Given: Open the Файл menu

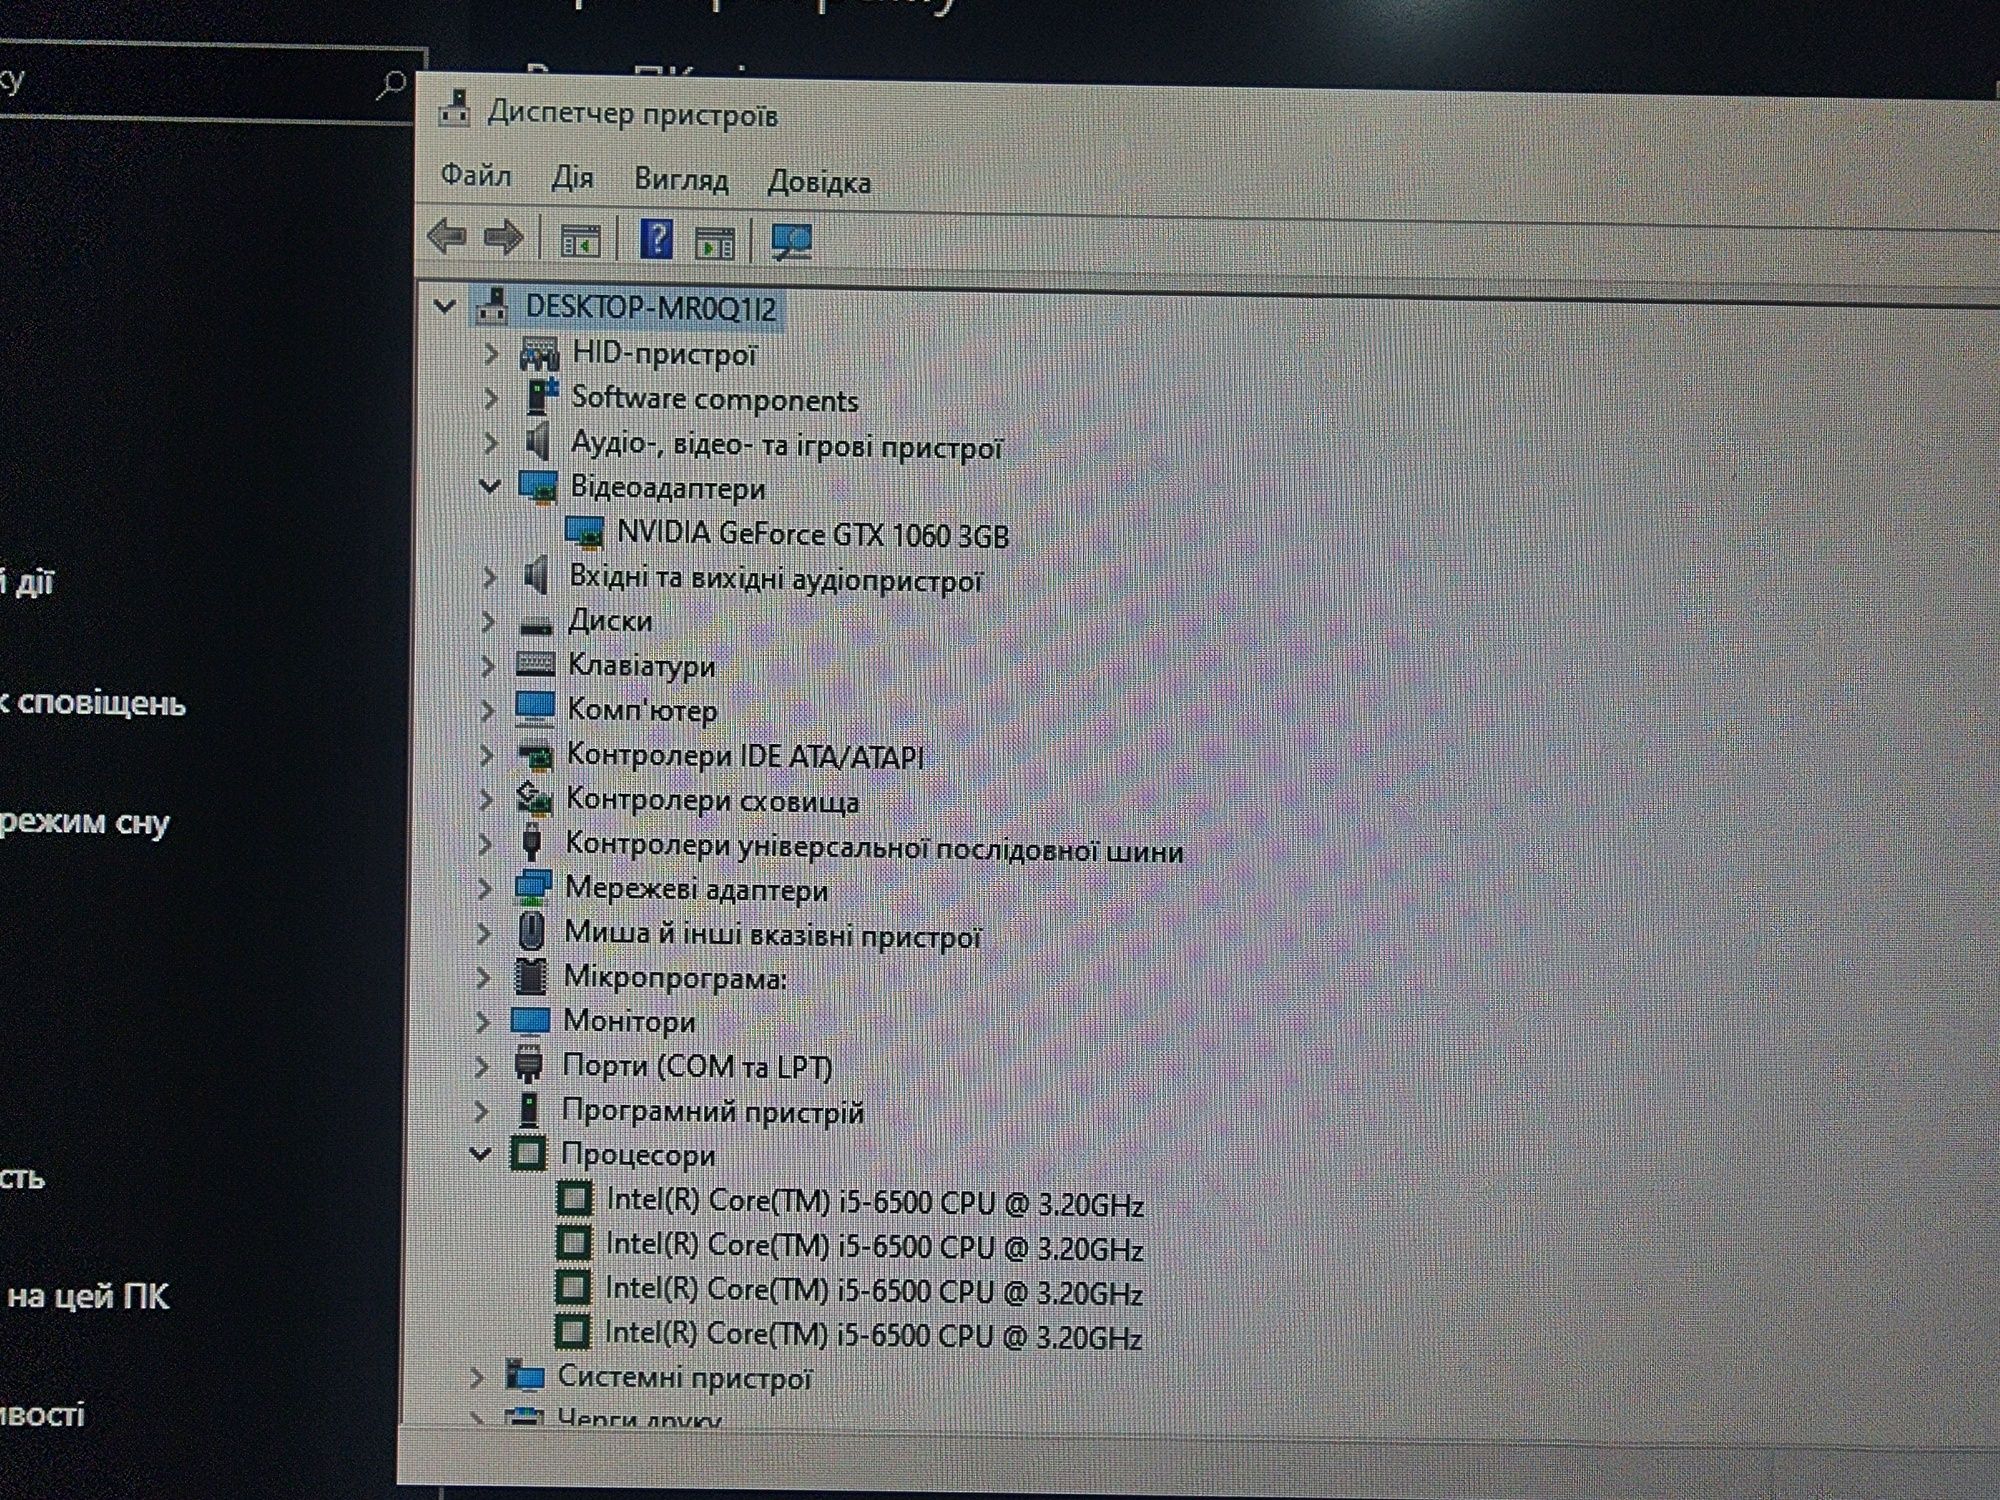Looking at the screenshot, I should pyautogui.click(x=476, y=176).
